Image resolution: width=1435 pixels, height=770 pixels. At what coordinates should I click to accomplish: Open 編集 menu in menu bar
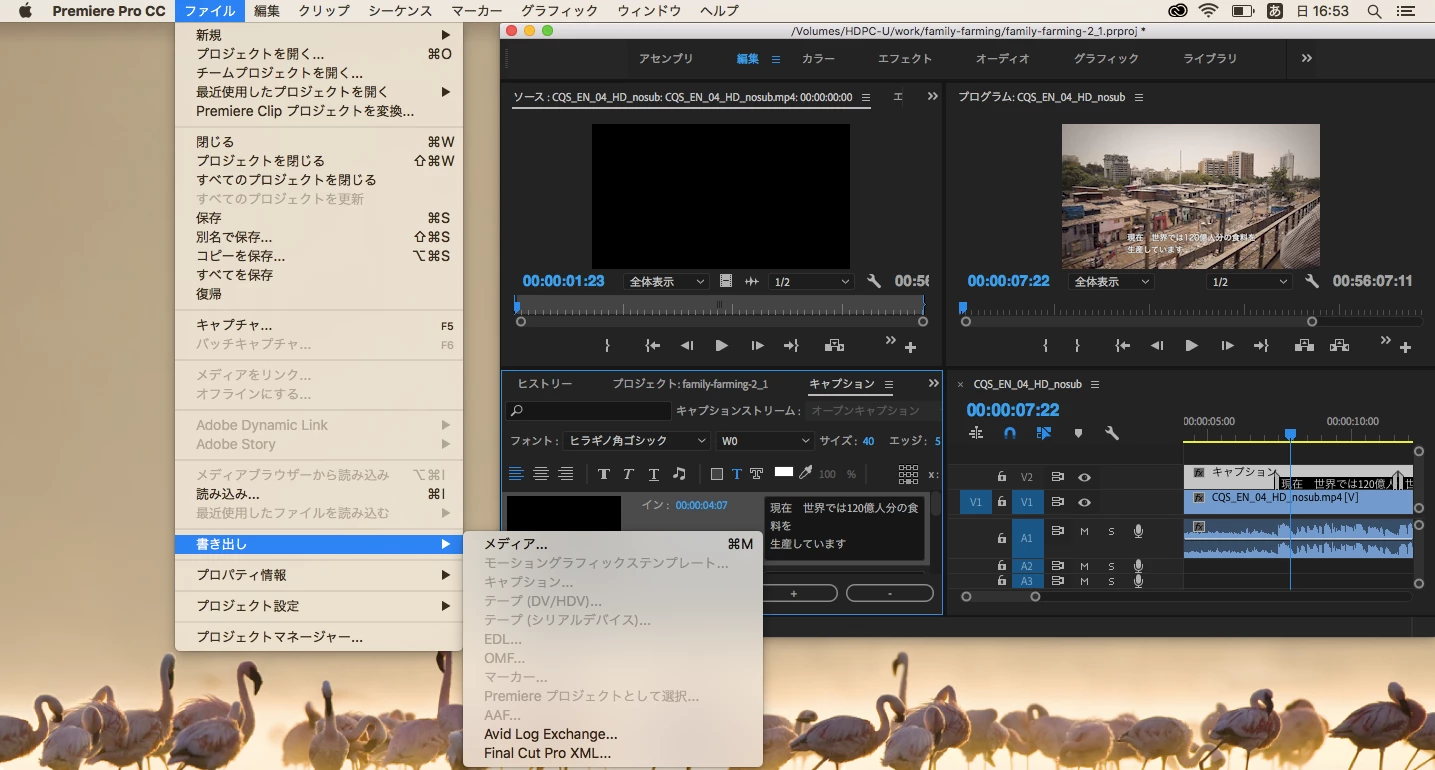[x=267, y=11]
